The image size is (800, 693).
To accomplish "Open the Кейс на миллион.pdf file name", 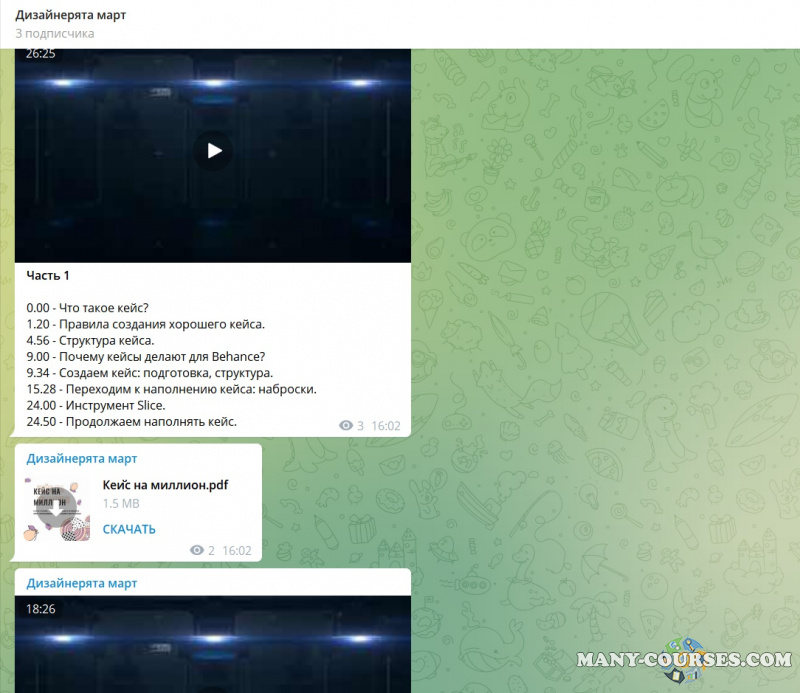I will 165,485.
